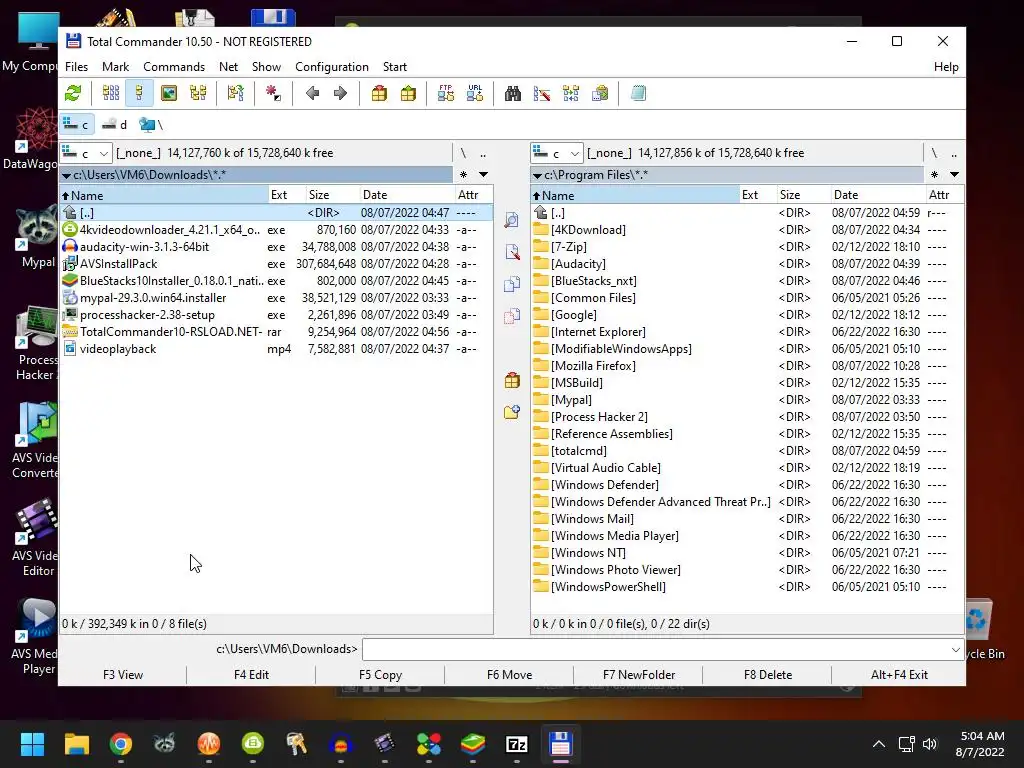The height and width of the screenshot is (768, 1024).
Task: Click the swap/invert selection toolbar icon
Action: pyautogui.click(x=236, y=93)
